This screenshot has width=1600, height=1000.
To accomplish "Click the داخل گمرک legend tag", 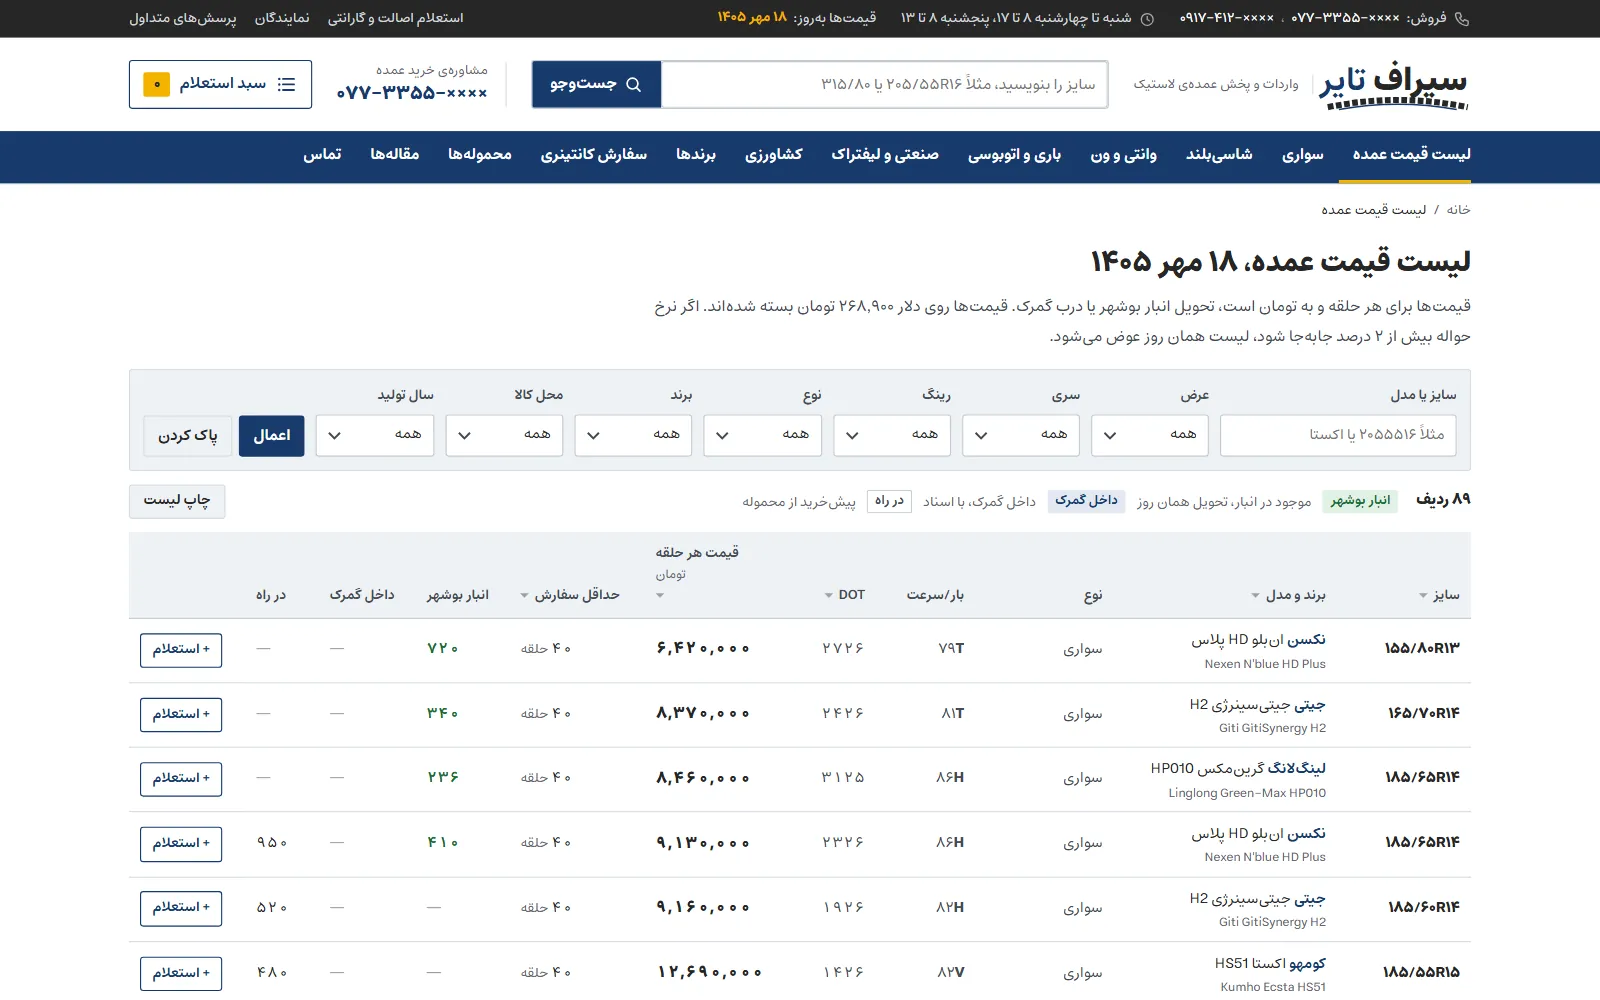I will pyautogui.click(x=1087, y=501).
